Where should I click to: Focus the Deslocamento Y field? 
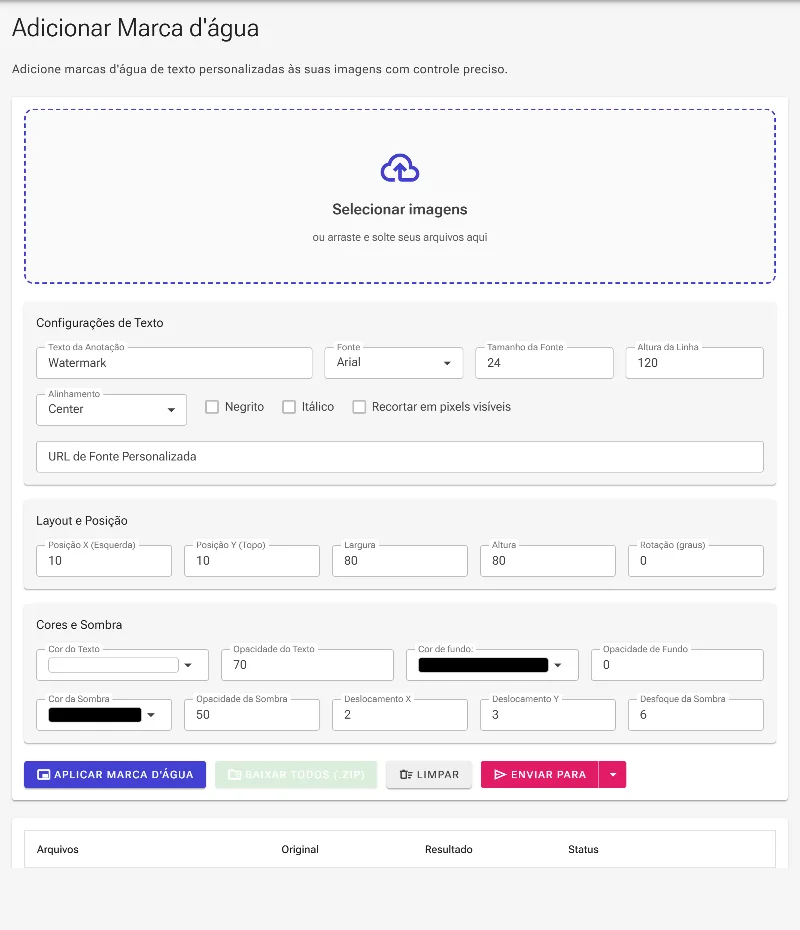pyautogui.click(x=548, y=715)
